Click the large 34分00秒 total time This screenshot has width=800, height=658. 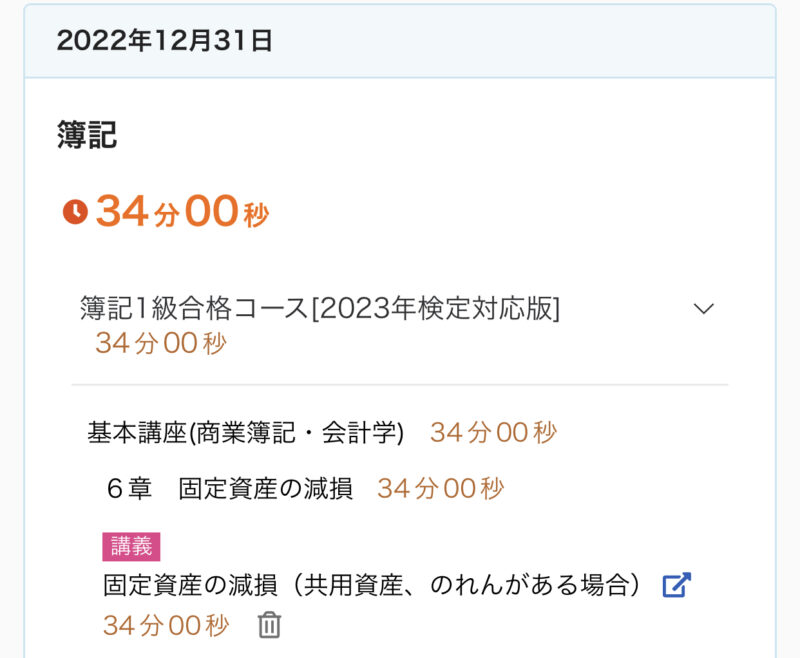click(182, 212)
